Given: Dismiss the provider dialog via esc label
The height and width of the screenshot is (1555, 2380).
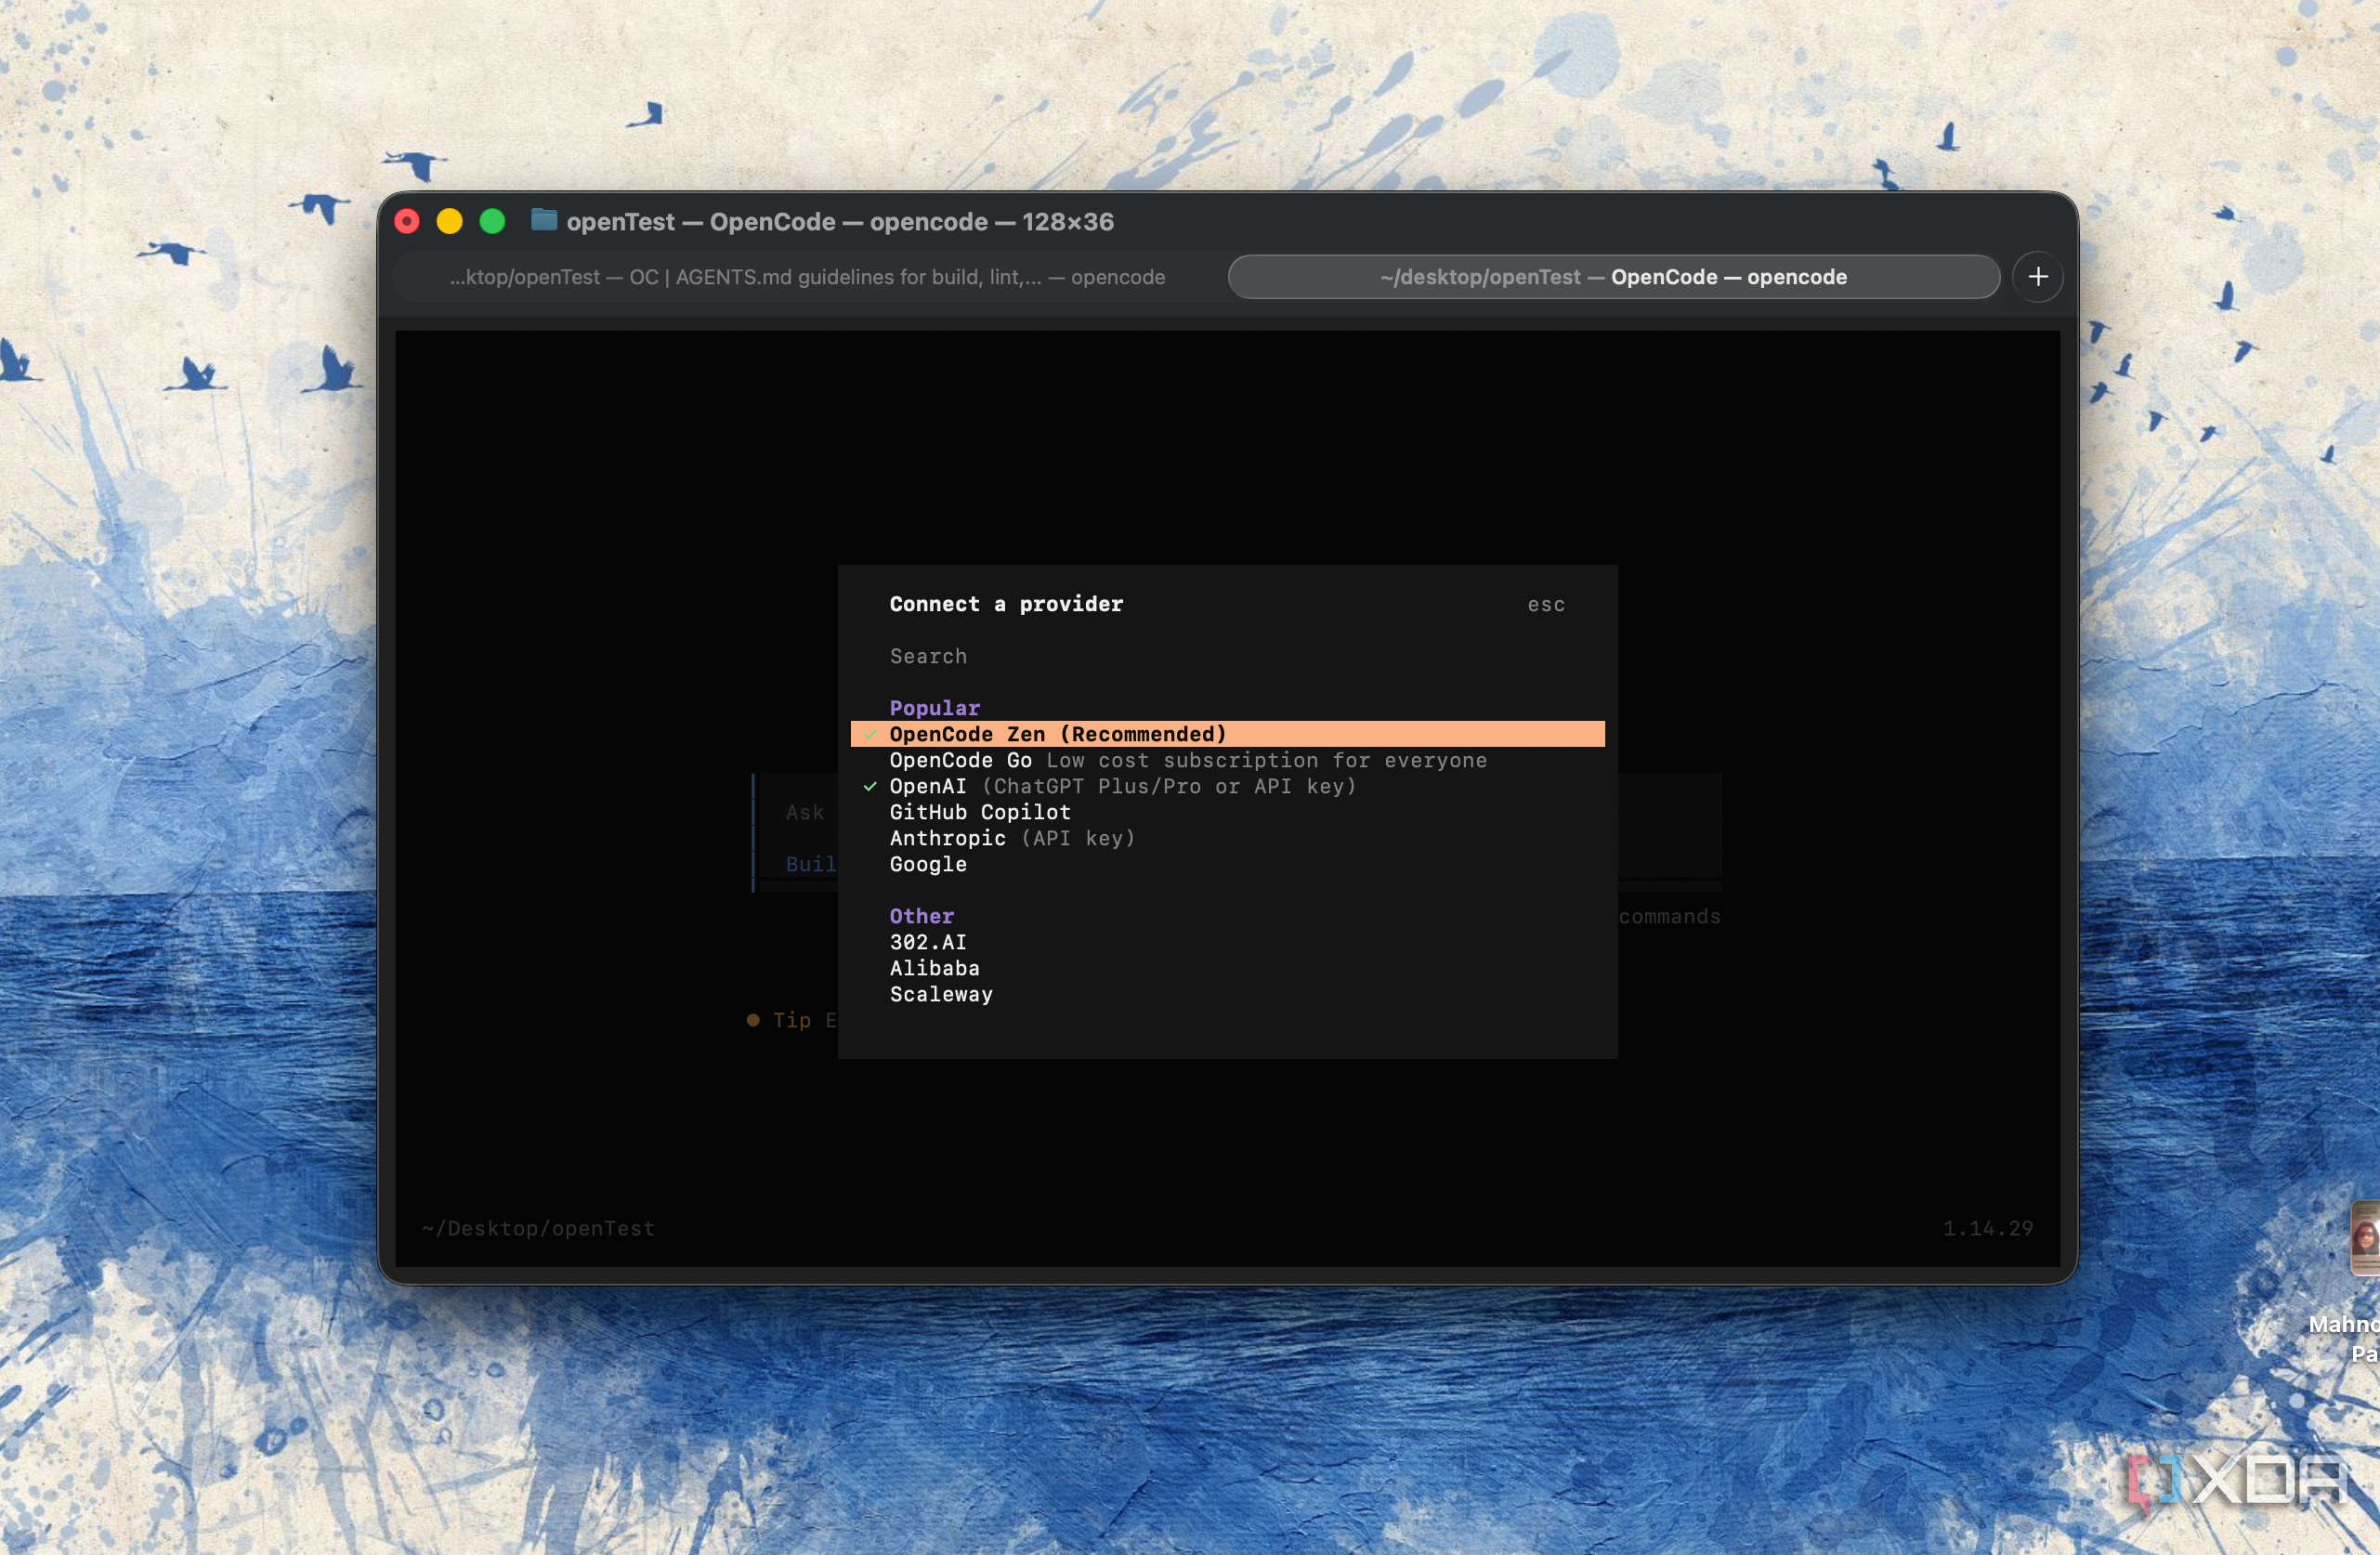Looking at the screenshot, I should (1546, 605).
